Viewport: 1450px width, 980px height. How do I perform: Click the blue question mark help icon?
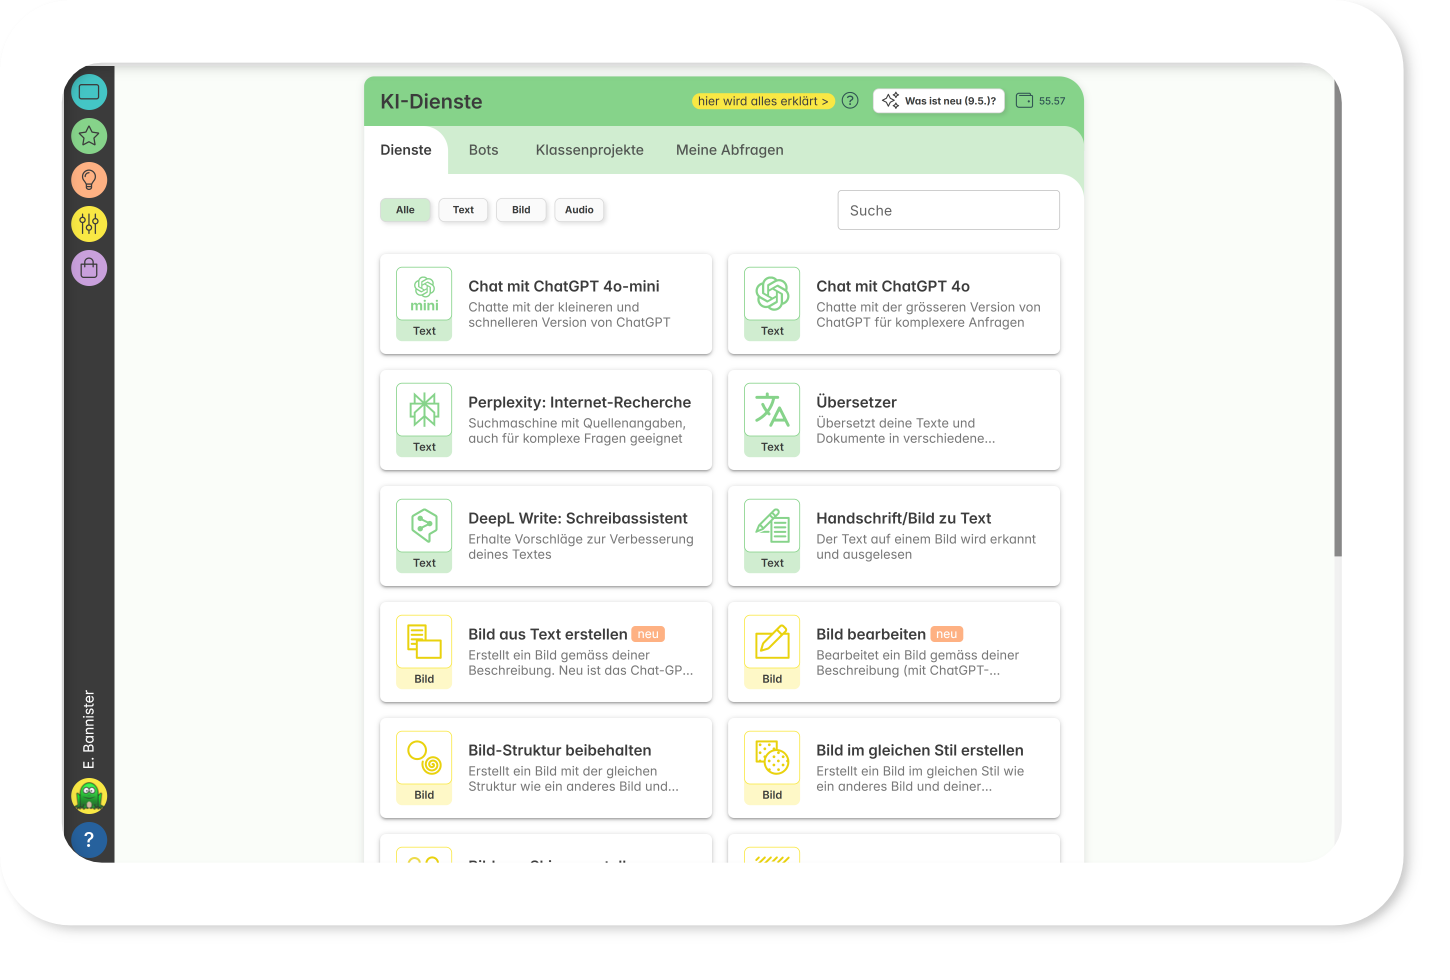pos(89,840)
